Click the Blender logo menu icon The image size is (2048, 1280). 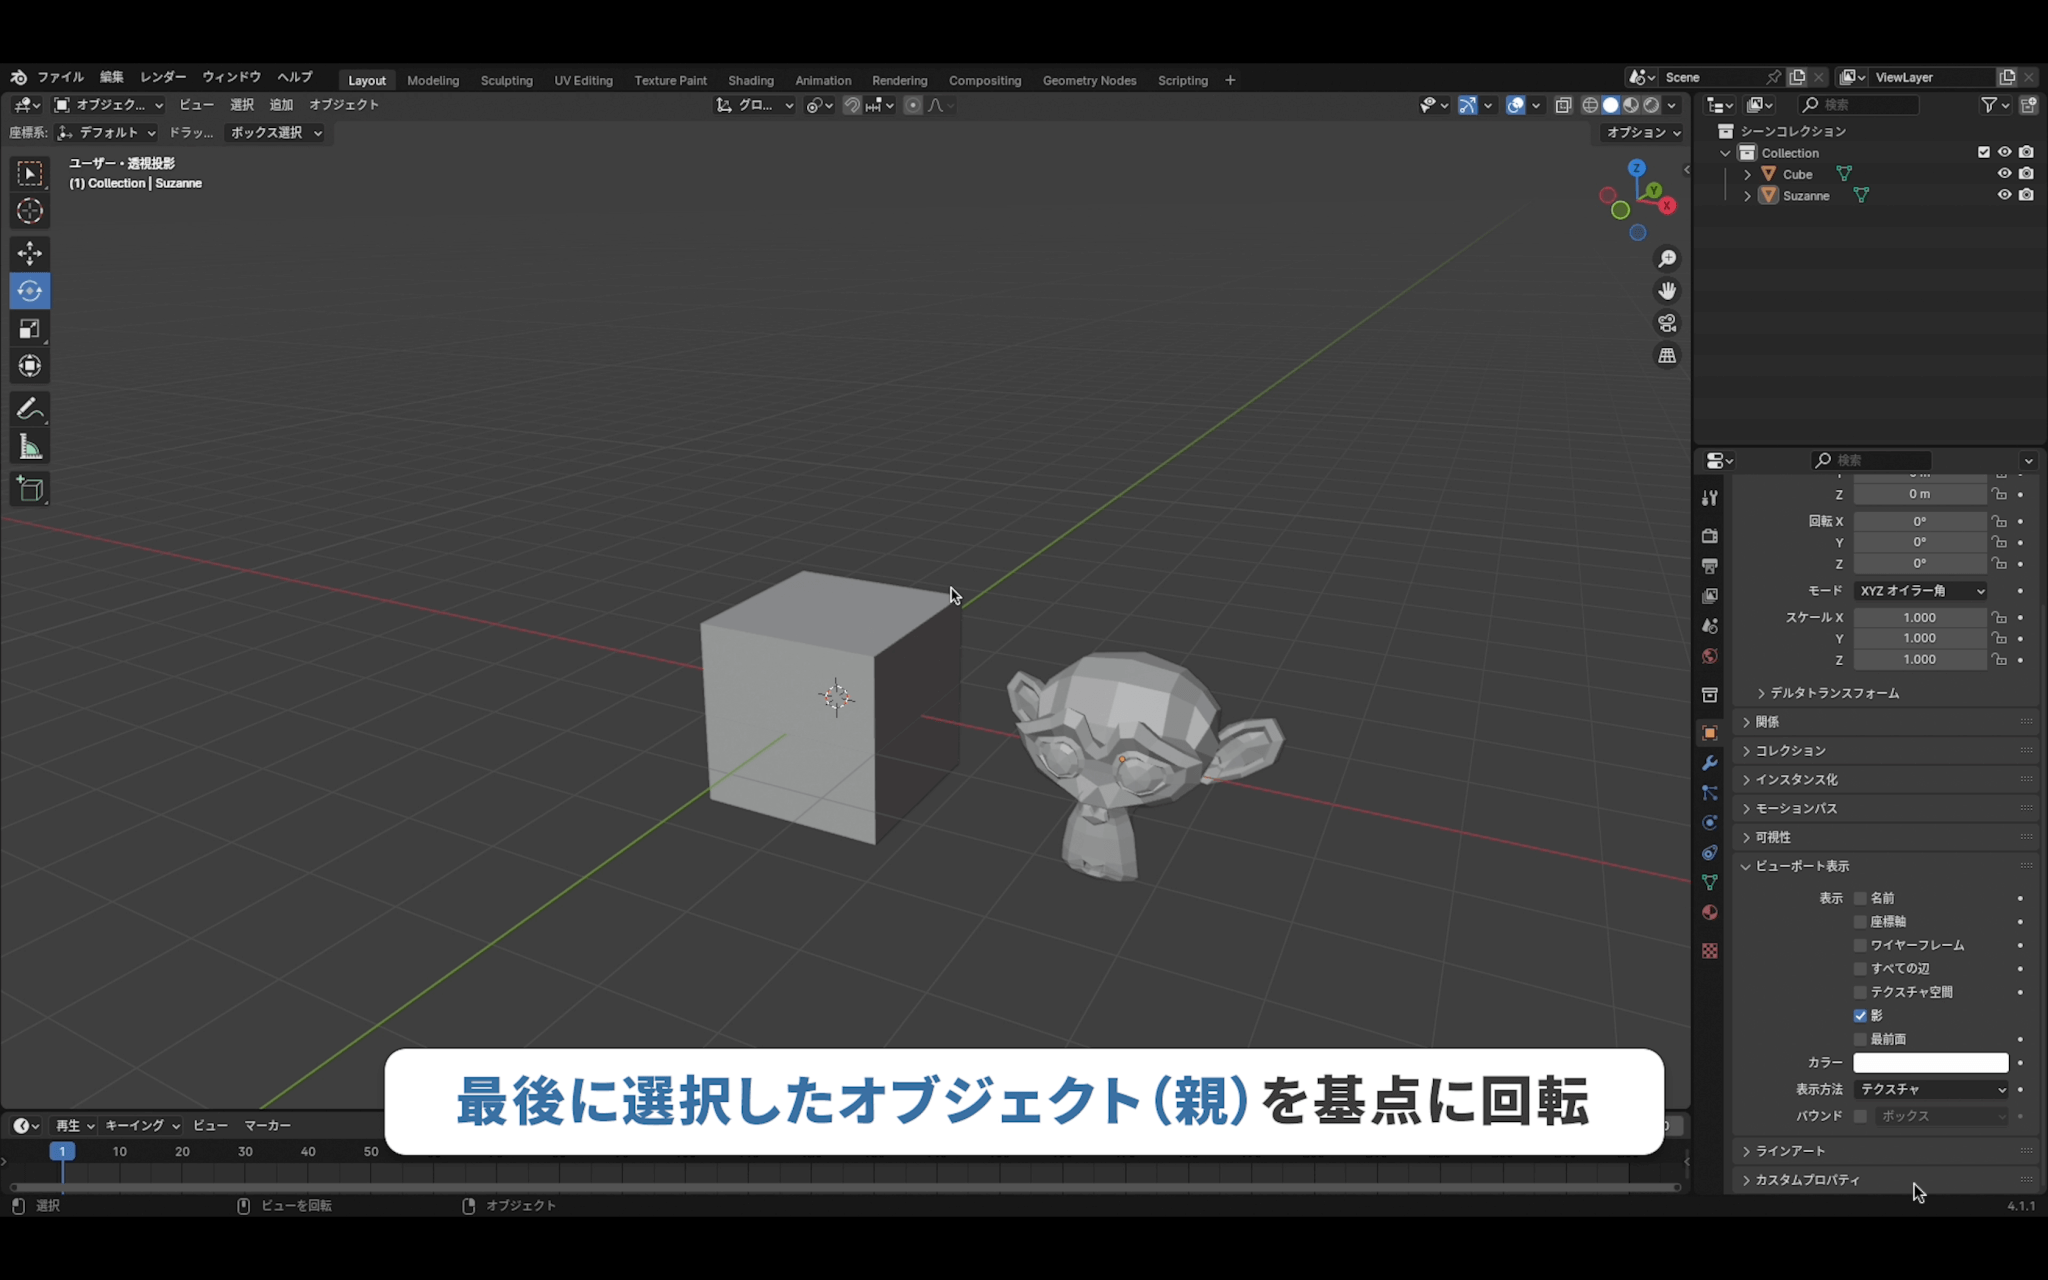point(18,77)
